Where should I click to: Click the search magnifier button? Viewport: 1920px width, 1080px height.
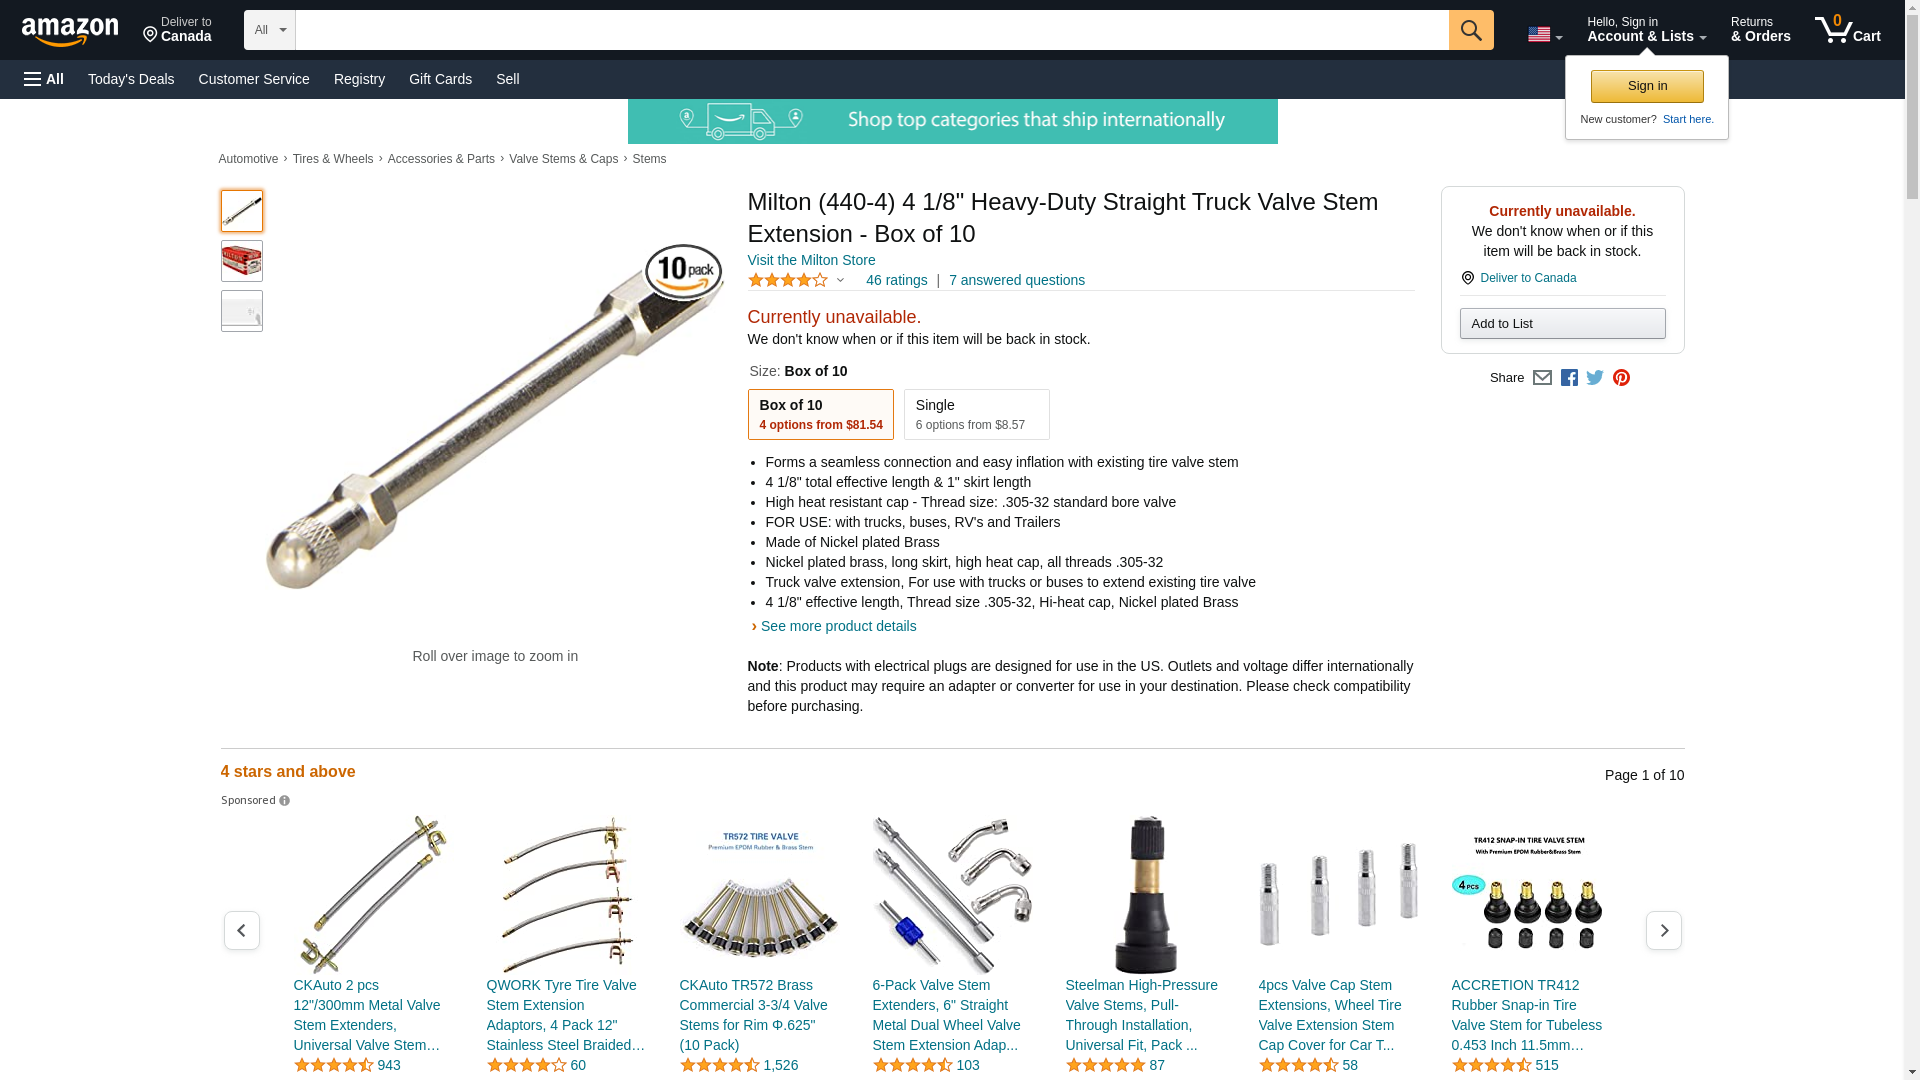(1470, 30)
